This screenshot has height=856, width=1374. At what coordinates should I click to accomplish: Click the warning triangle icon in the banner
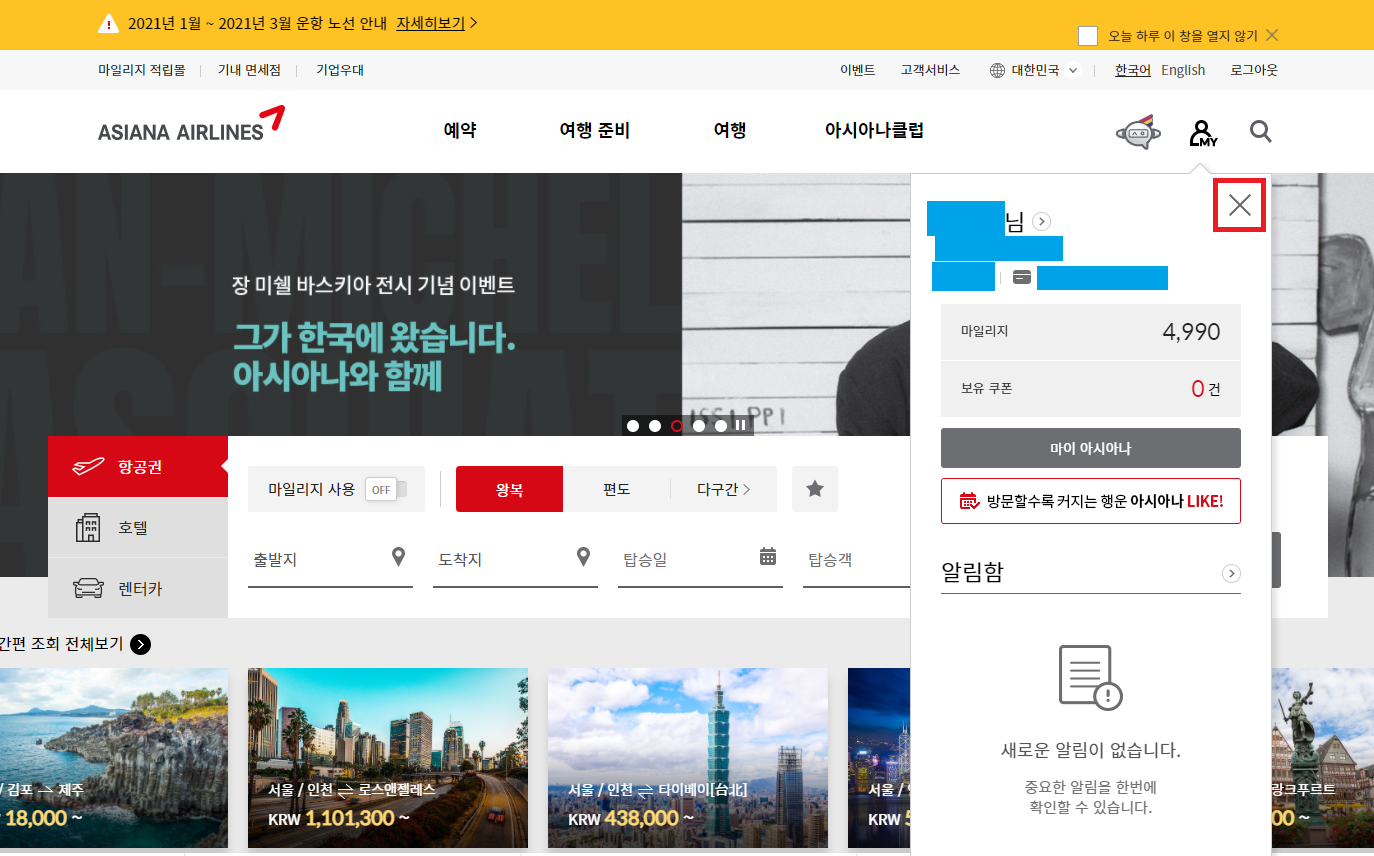pos(108,23)
